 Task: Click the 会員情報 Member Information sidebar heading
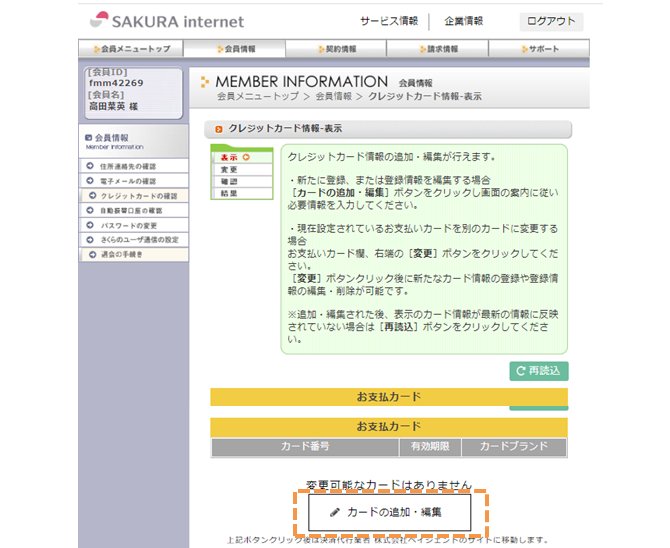click(133, 141)
